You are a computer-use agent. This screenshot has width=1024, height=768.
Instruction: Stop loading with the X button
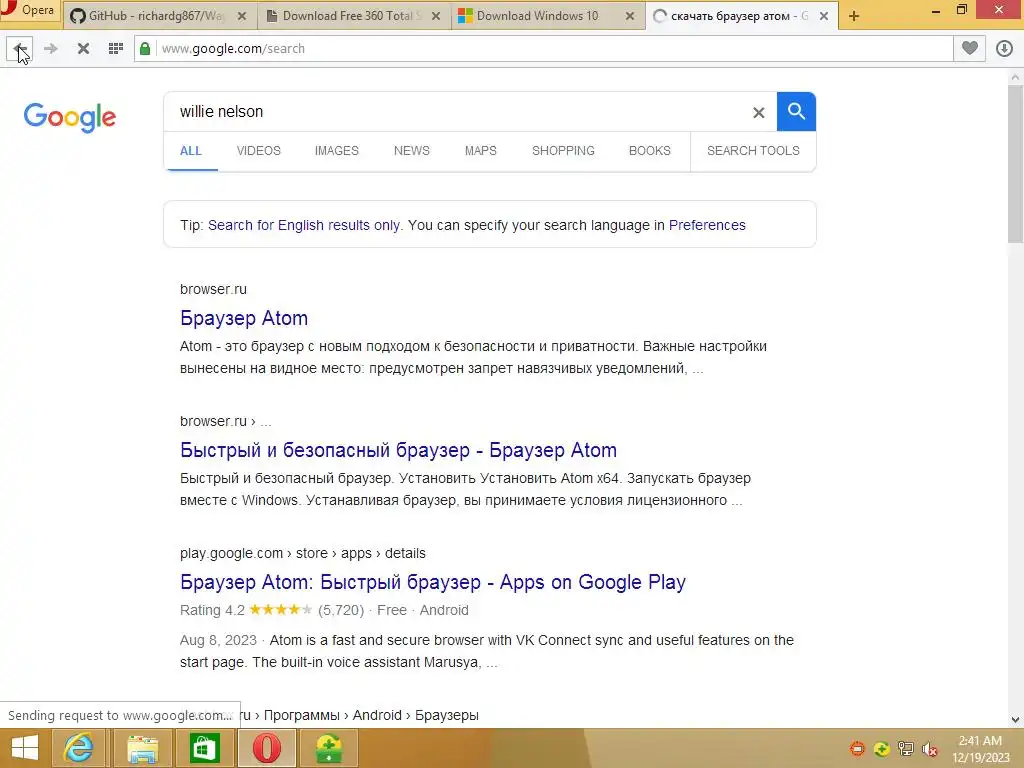[84, 48]
